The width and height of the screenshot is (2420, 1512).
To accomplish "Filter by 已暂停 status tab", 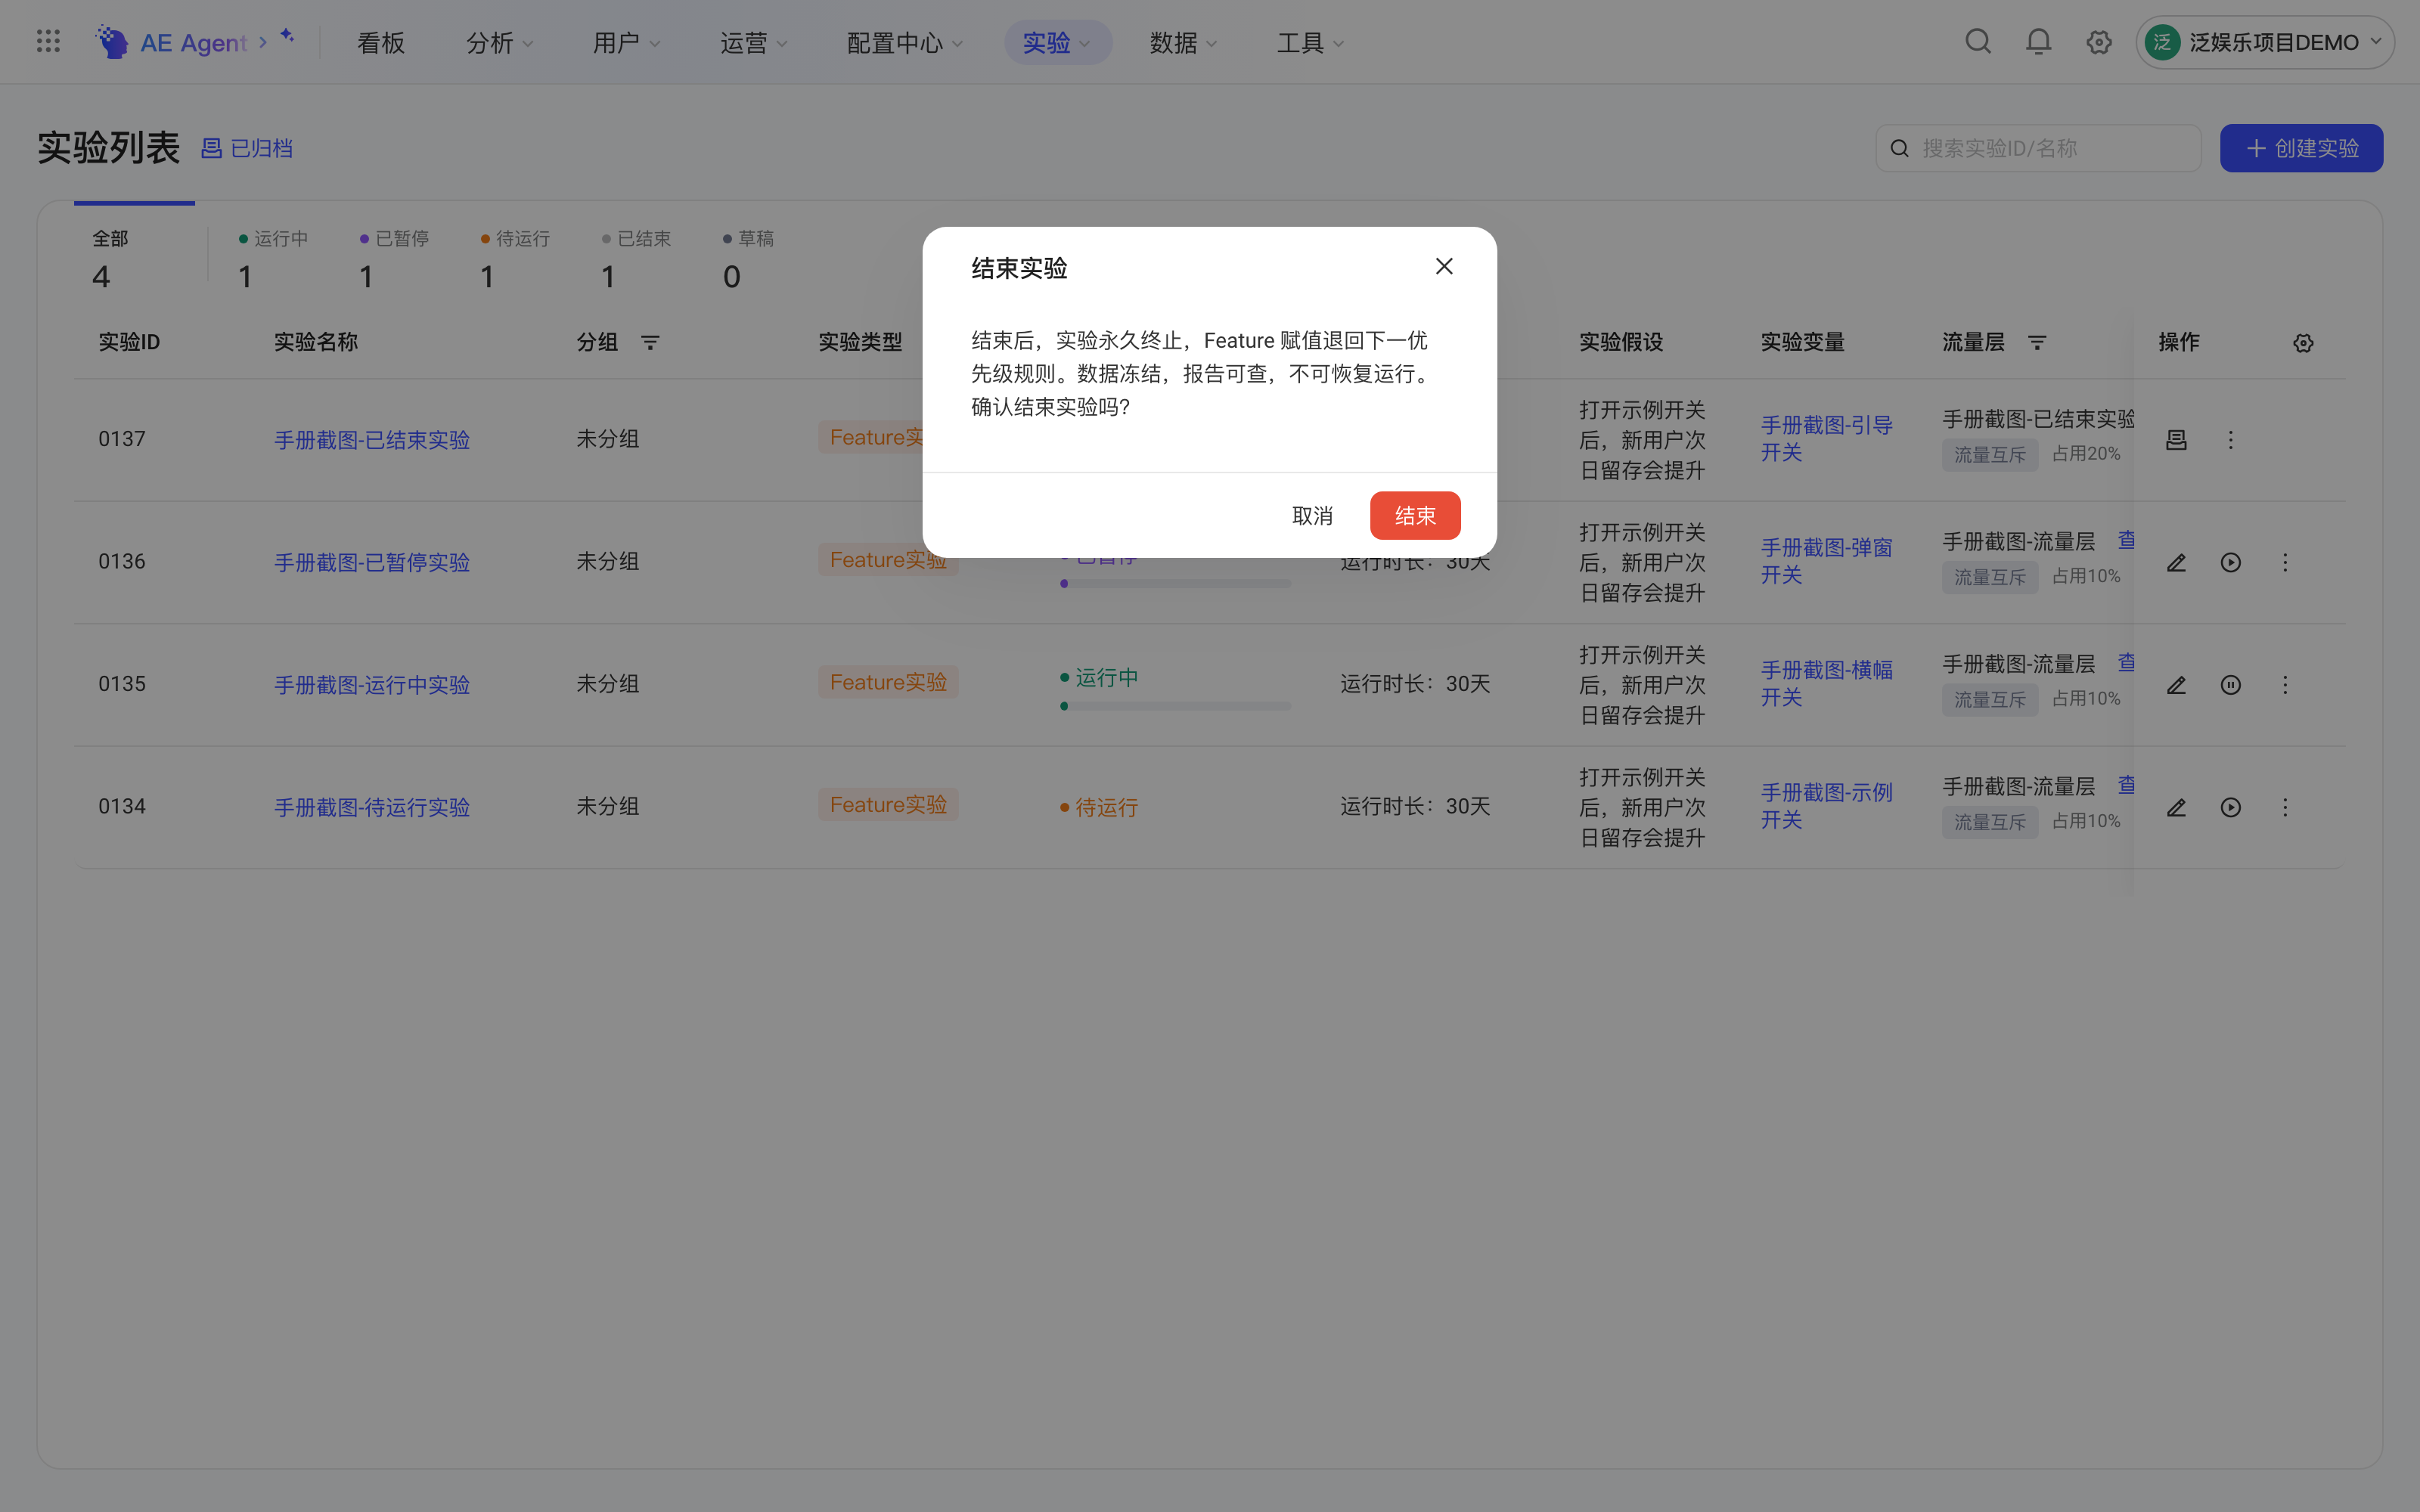I will [x=395, y=258].
